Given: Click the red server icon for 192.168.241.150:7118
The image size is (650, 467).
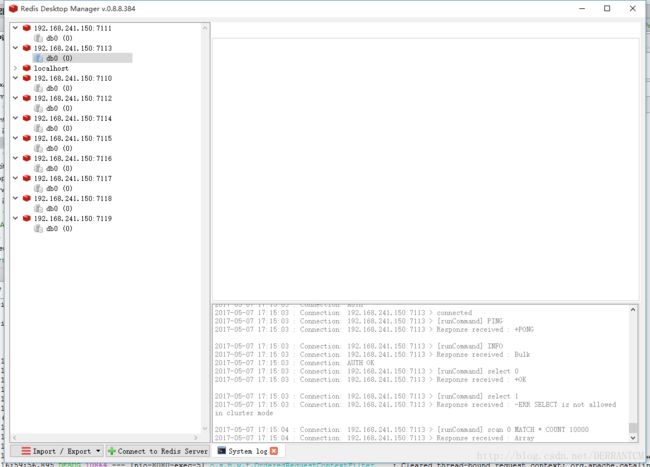Looking at the screenshot, I should tap(27, 198).
